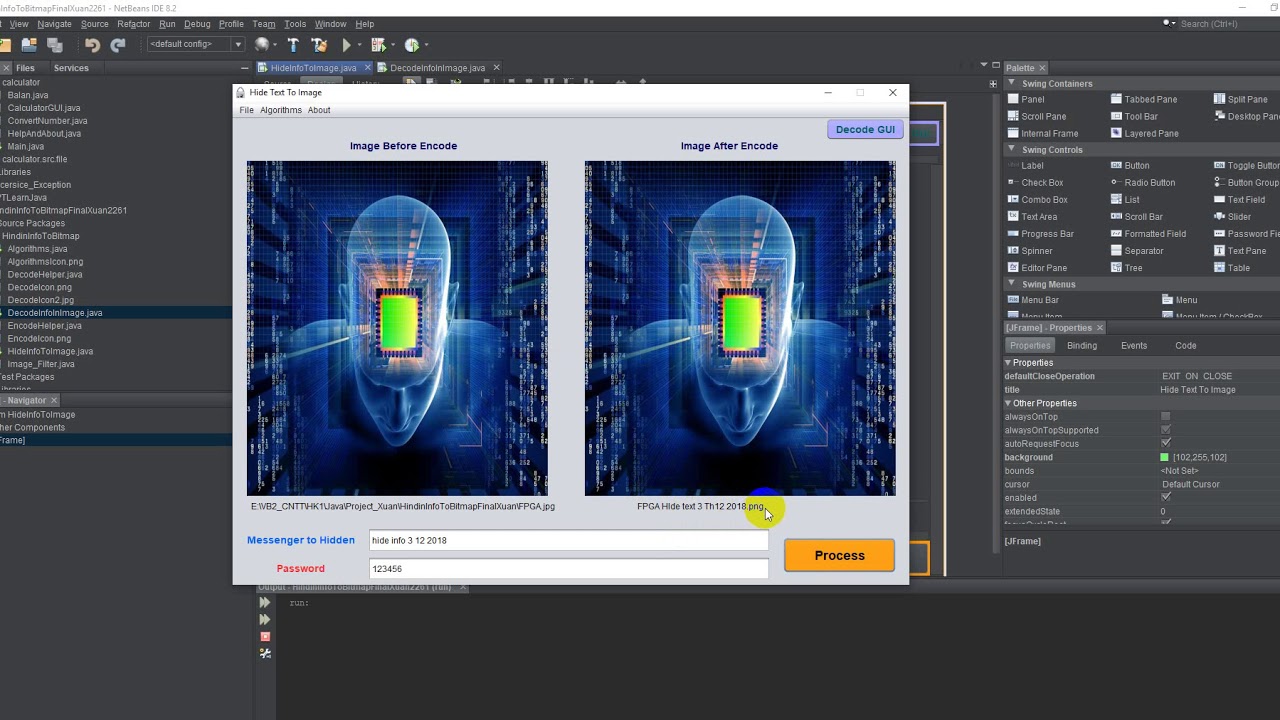This screenshot has width=1280, height=720.
Task: Click the Clean and Build icon
Action: coord(319,45)
